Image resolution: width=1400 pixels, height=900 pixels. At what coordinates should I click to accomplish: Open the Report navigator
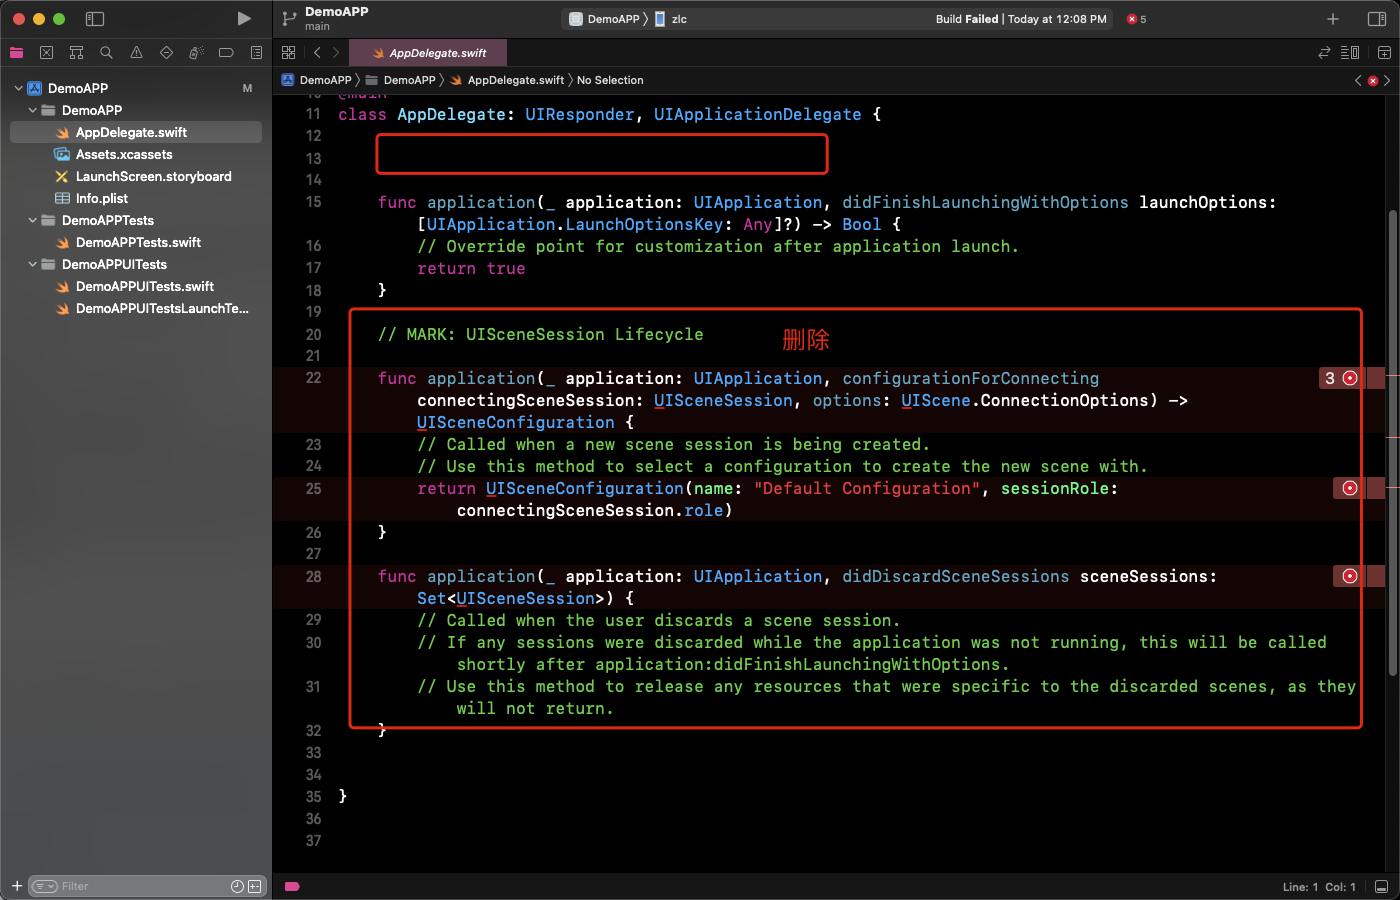256,53
